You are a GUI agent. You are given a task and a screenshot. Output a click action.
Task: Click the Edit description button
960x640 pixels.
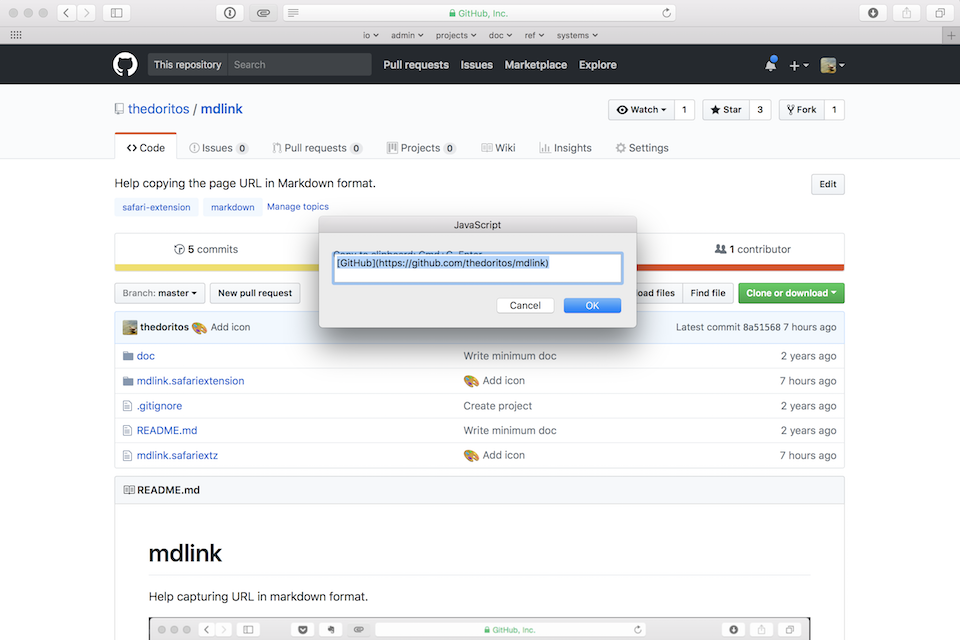tap(828, 184)
